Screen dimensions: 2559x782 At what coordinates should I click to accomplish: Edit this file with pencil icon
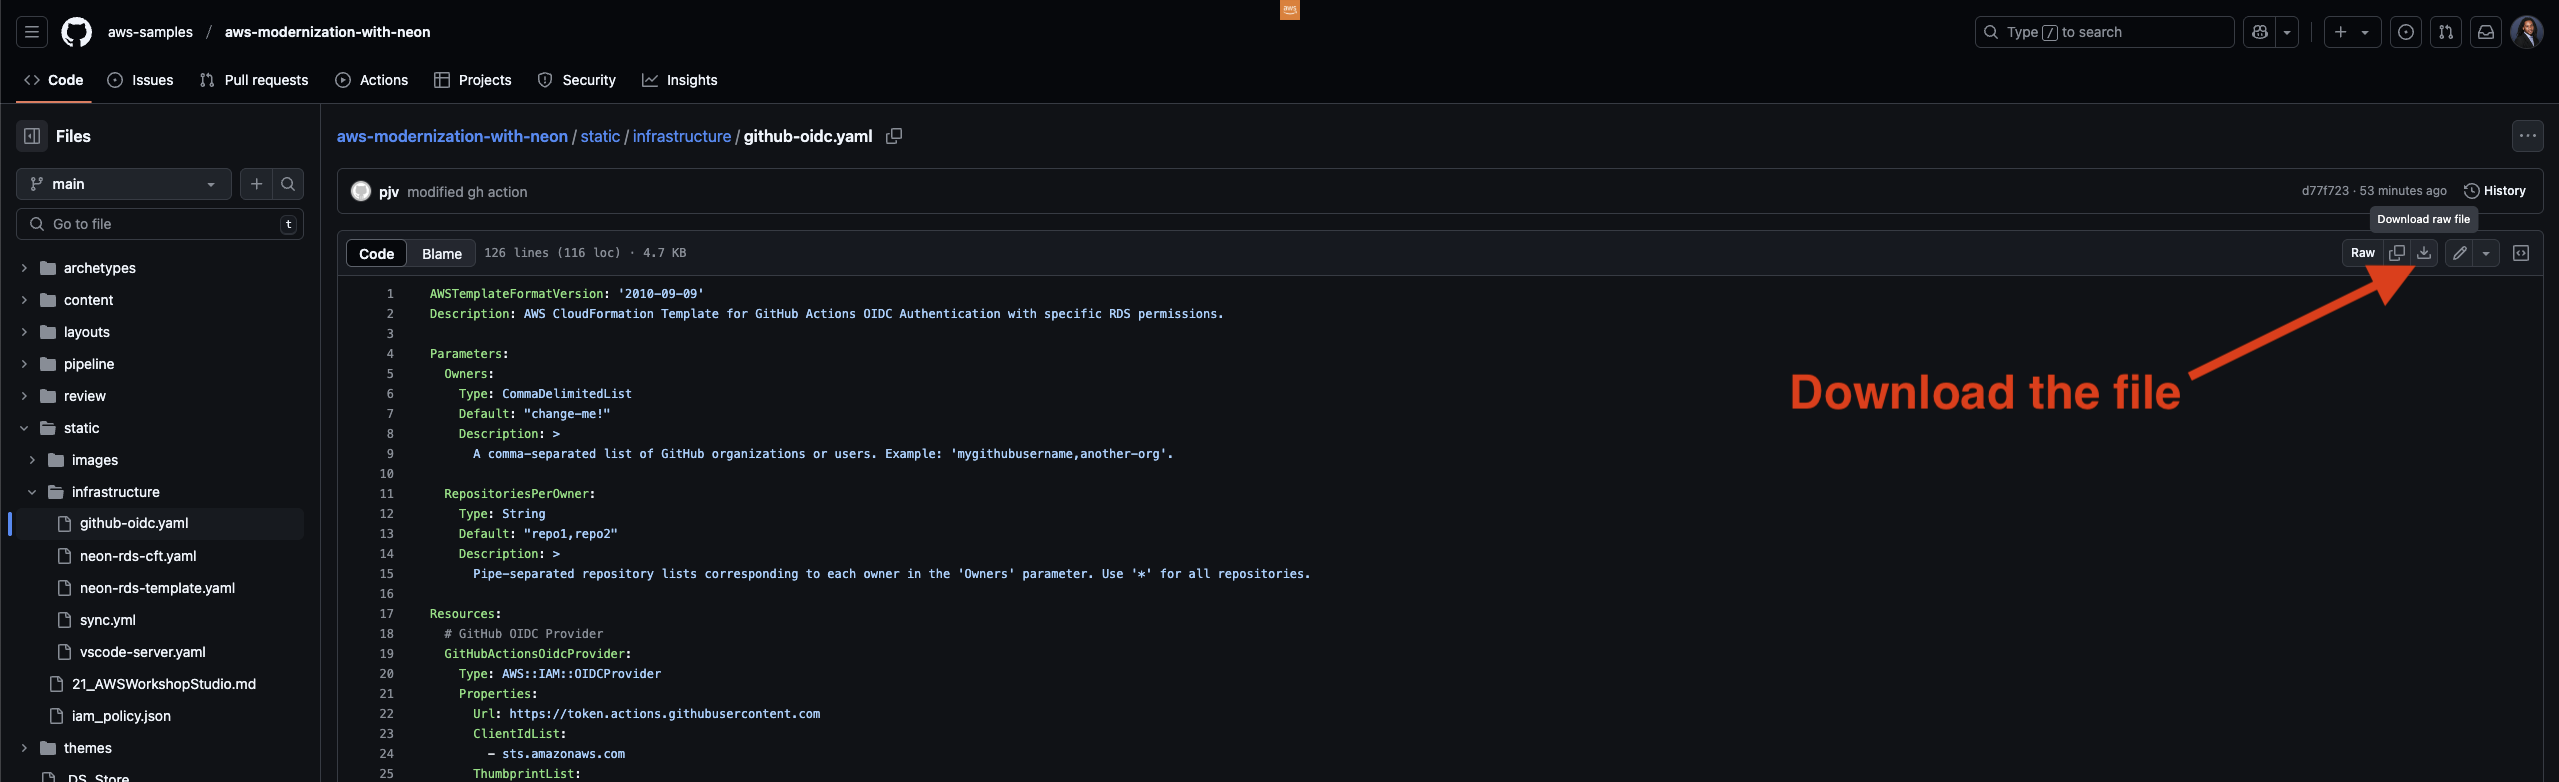pos(2459,253)
